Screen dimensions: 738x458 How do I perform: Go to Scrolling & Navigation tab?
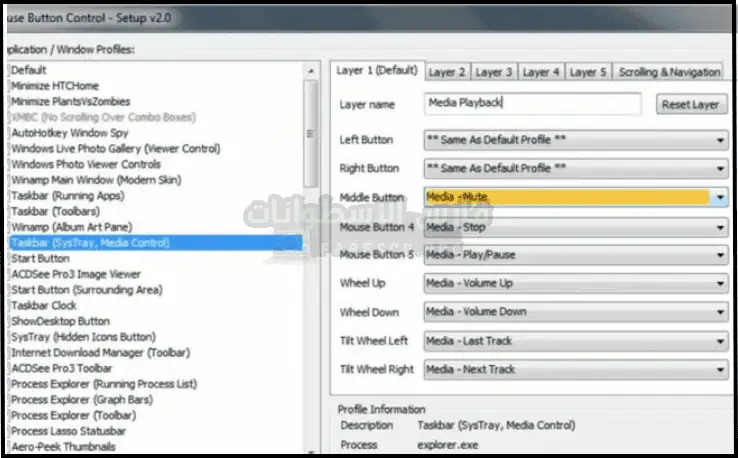coord(669,72)
